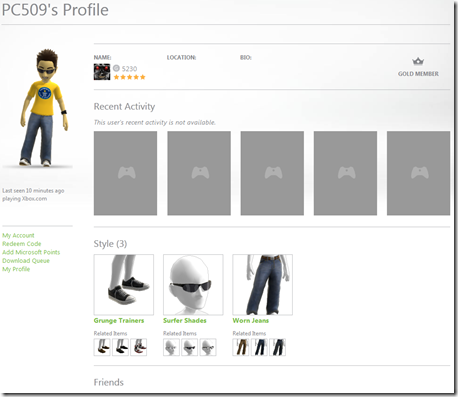Image resolution: width=458 pixels, height=397 pixels.
Task: Select the Grunge Trainers shoe image
Action: (x=124, y=285)
